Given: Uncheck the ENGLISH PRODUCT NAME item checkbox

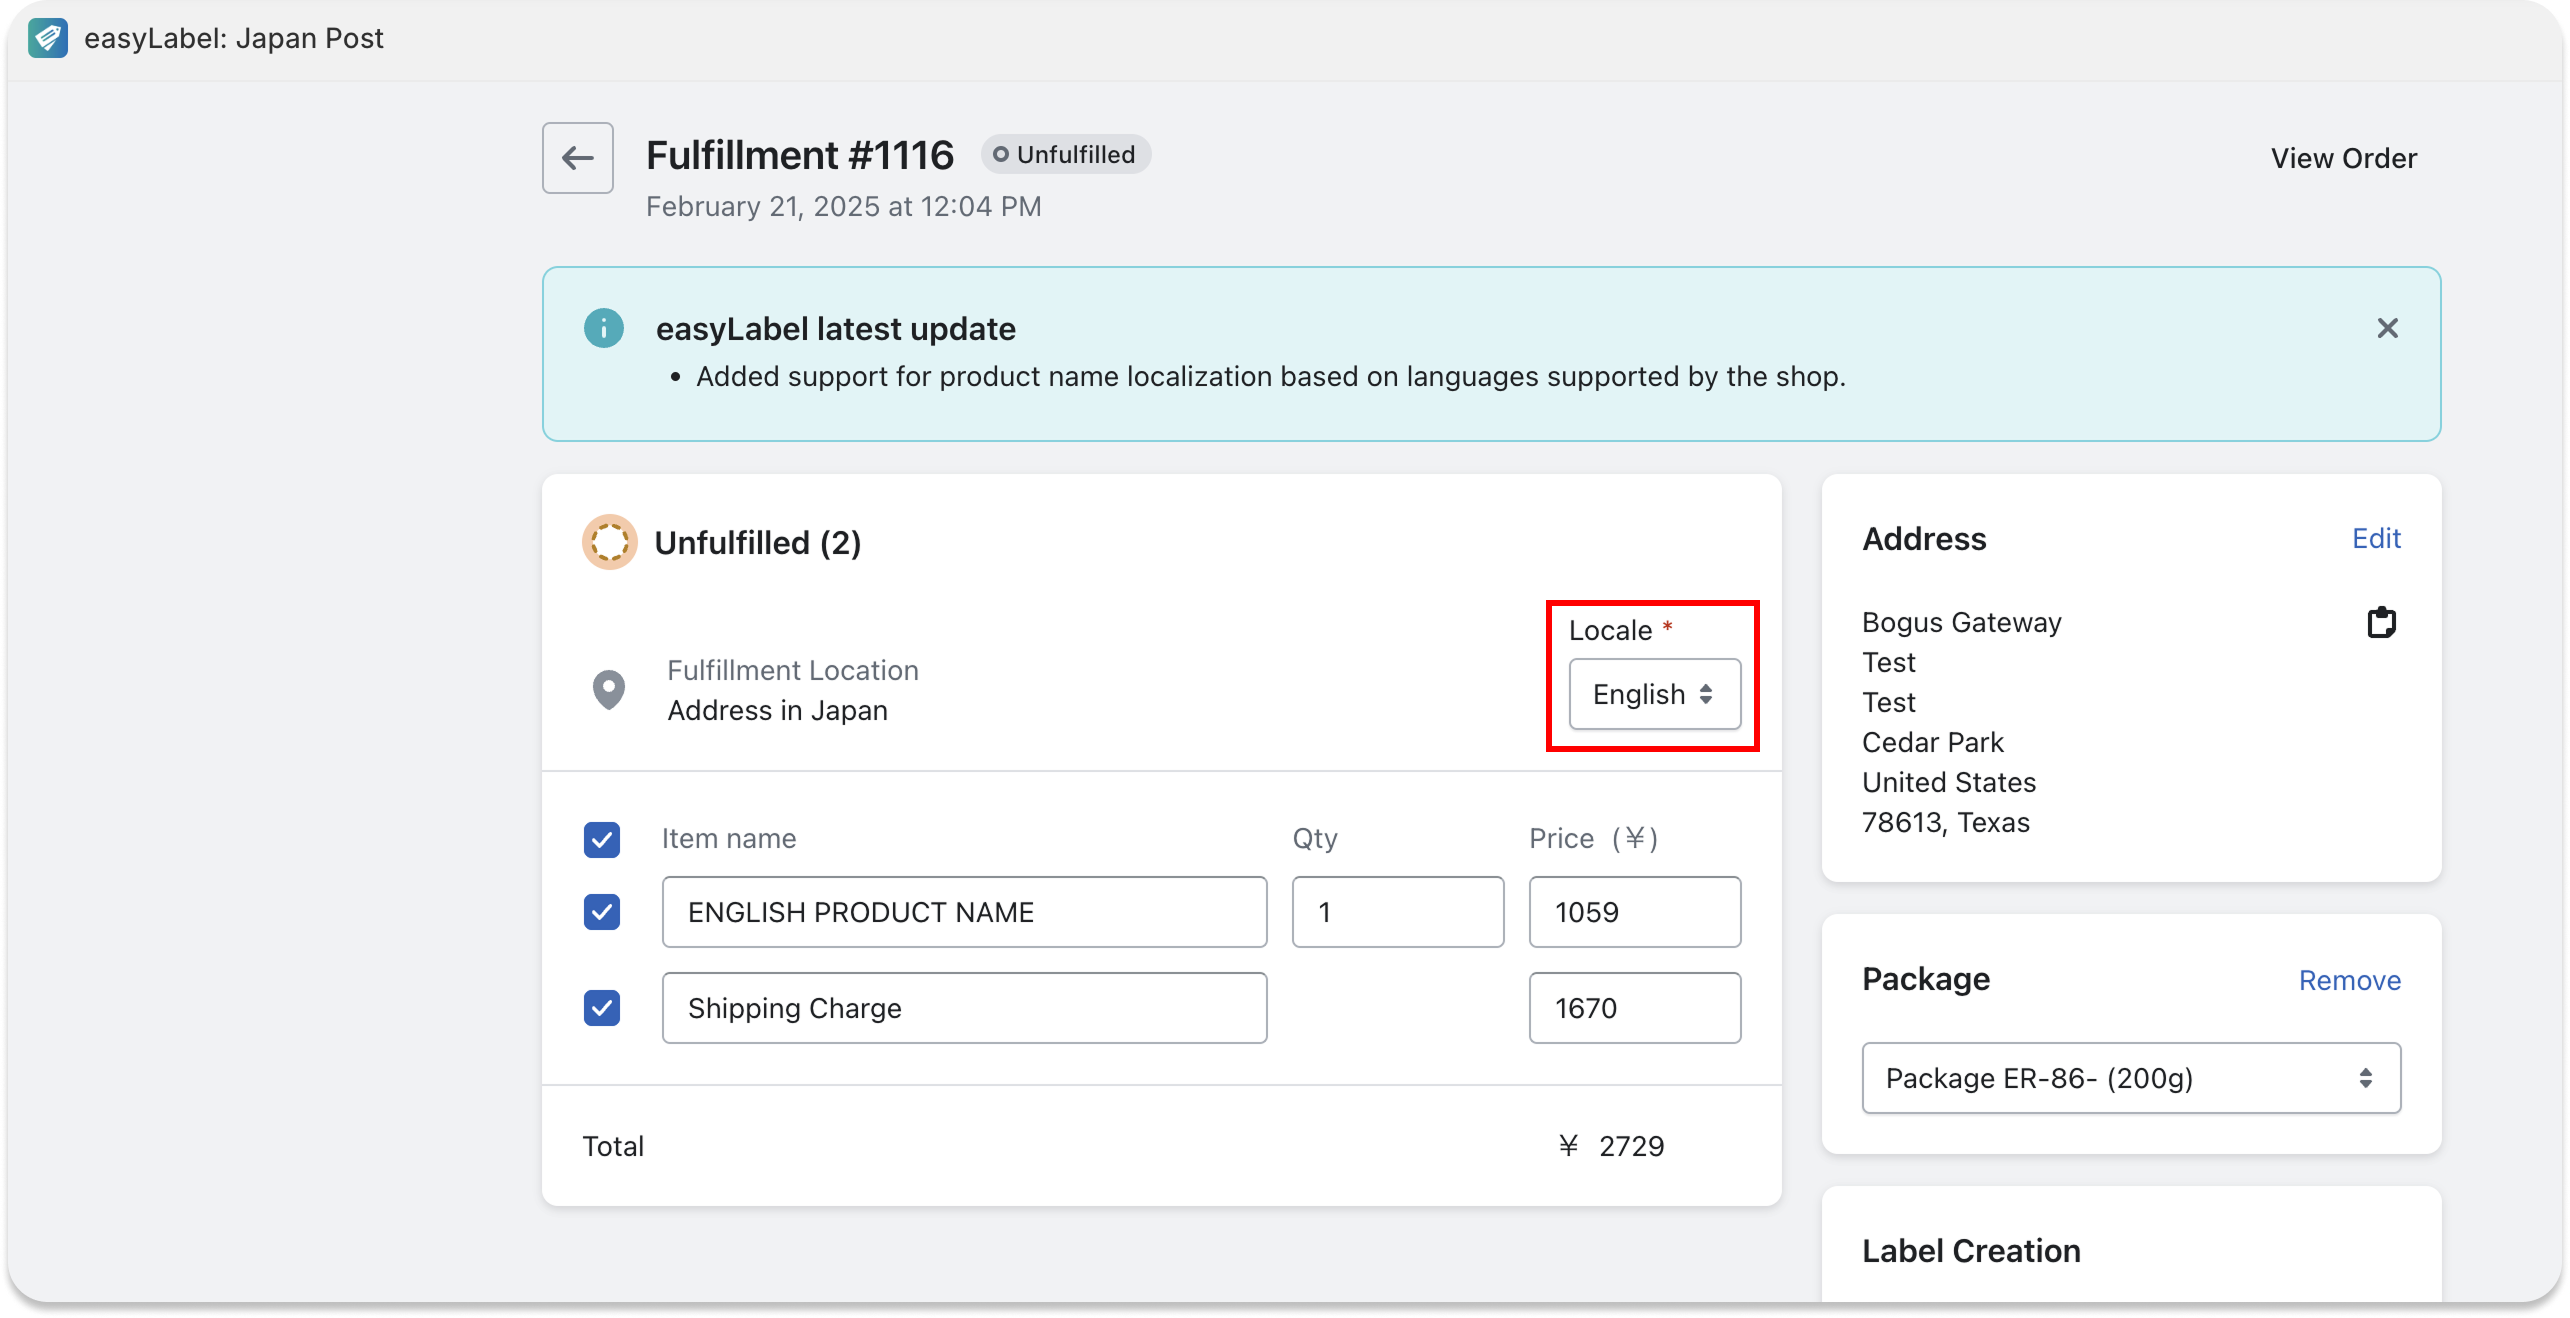Looking at the screenshot, I should [601, 911].
